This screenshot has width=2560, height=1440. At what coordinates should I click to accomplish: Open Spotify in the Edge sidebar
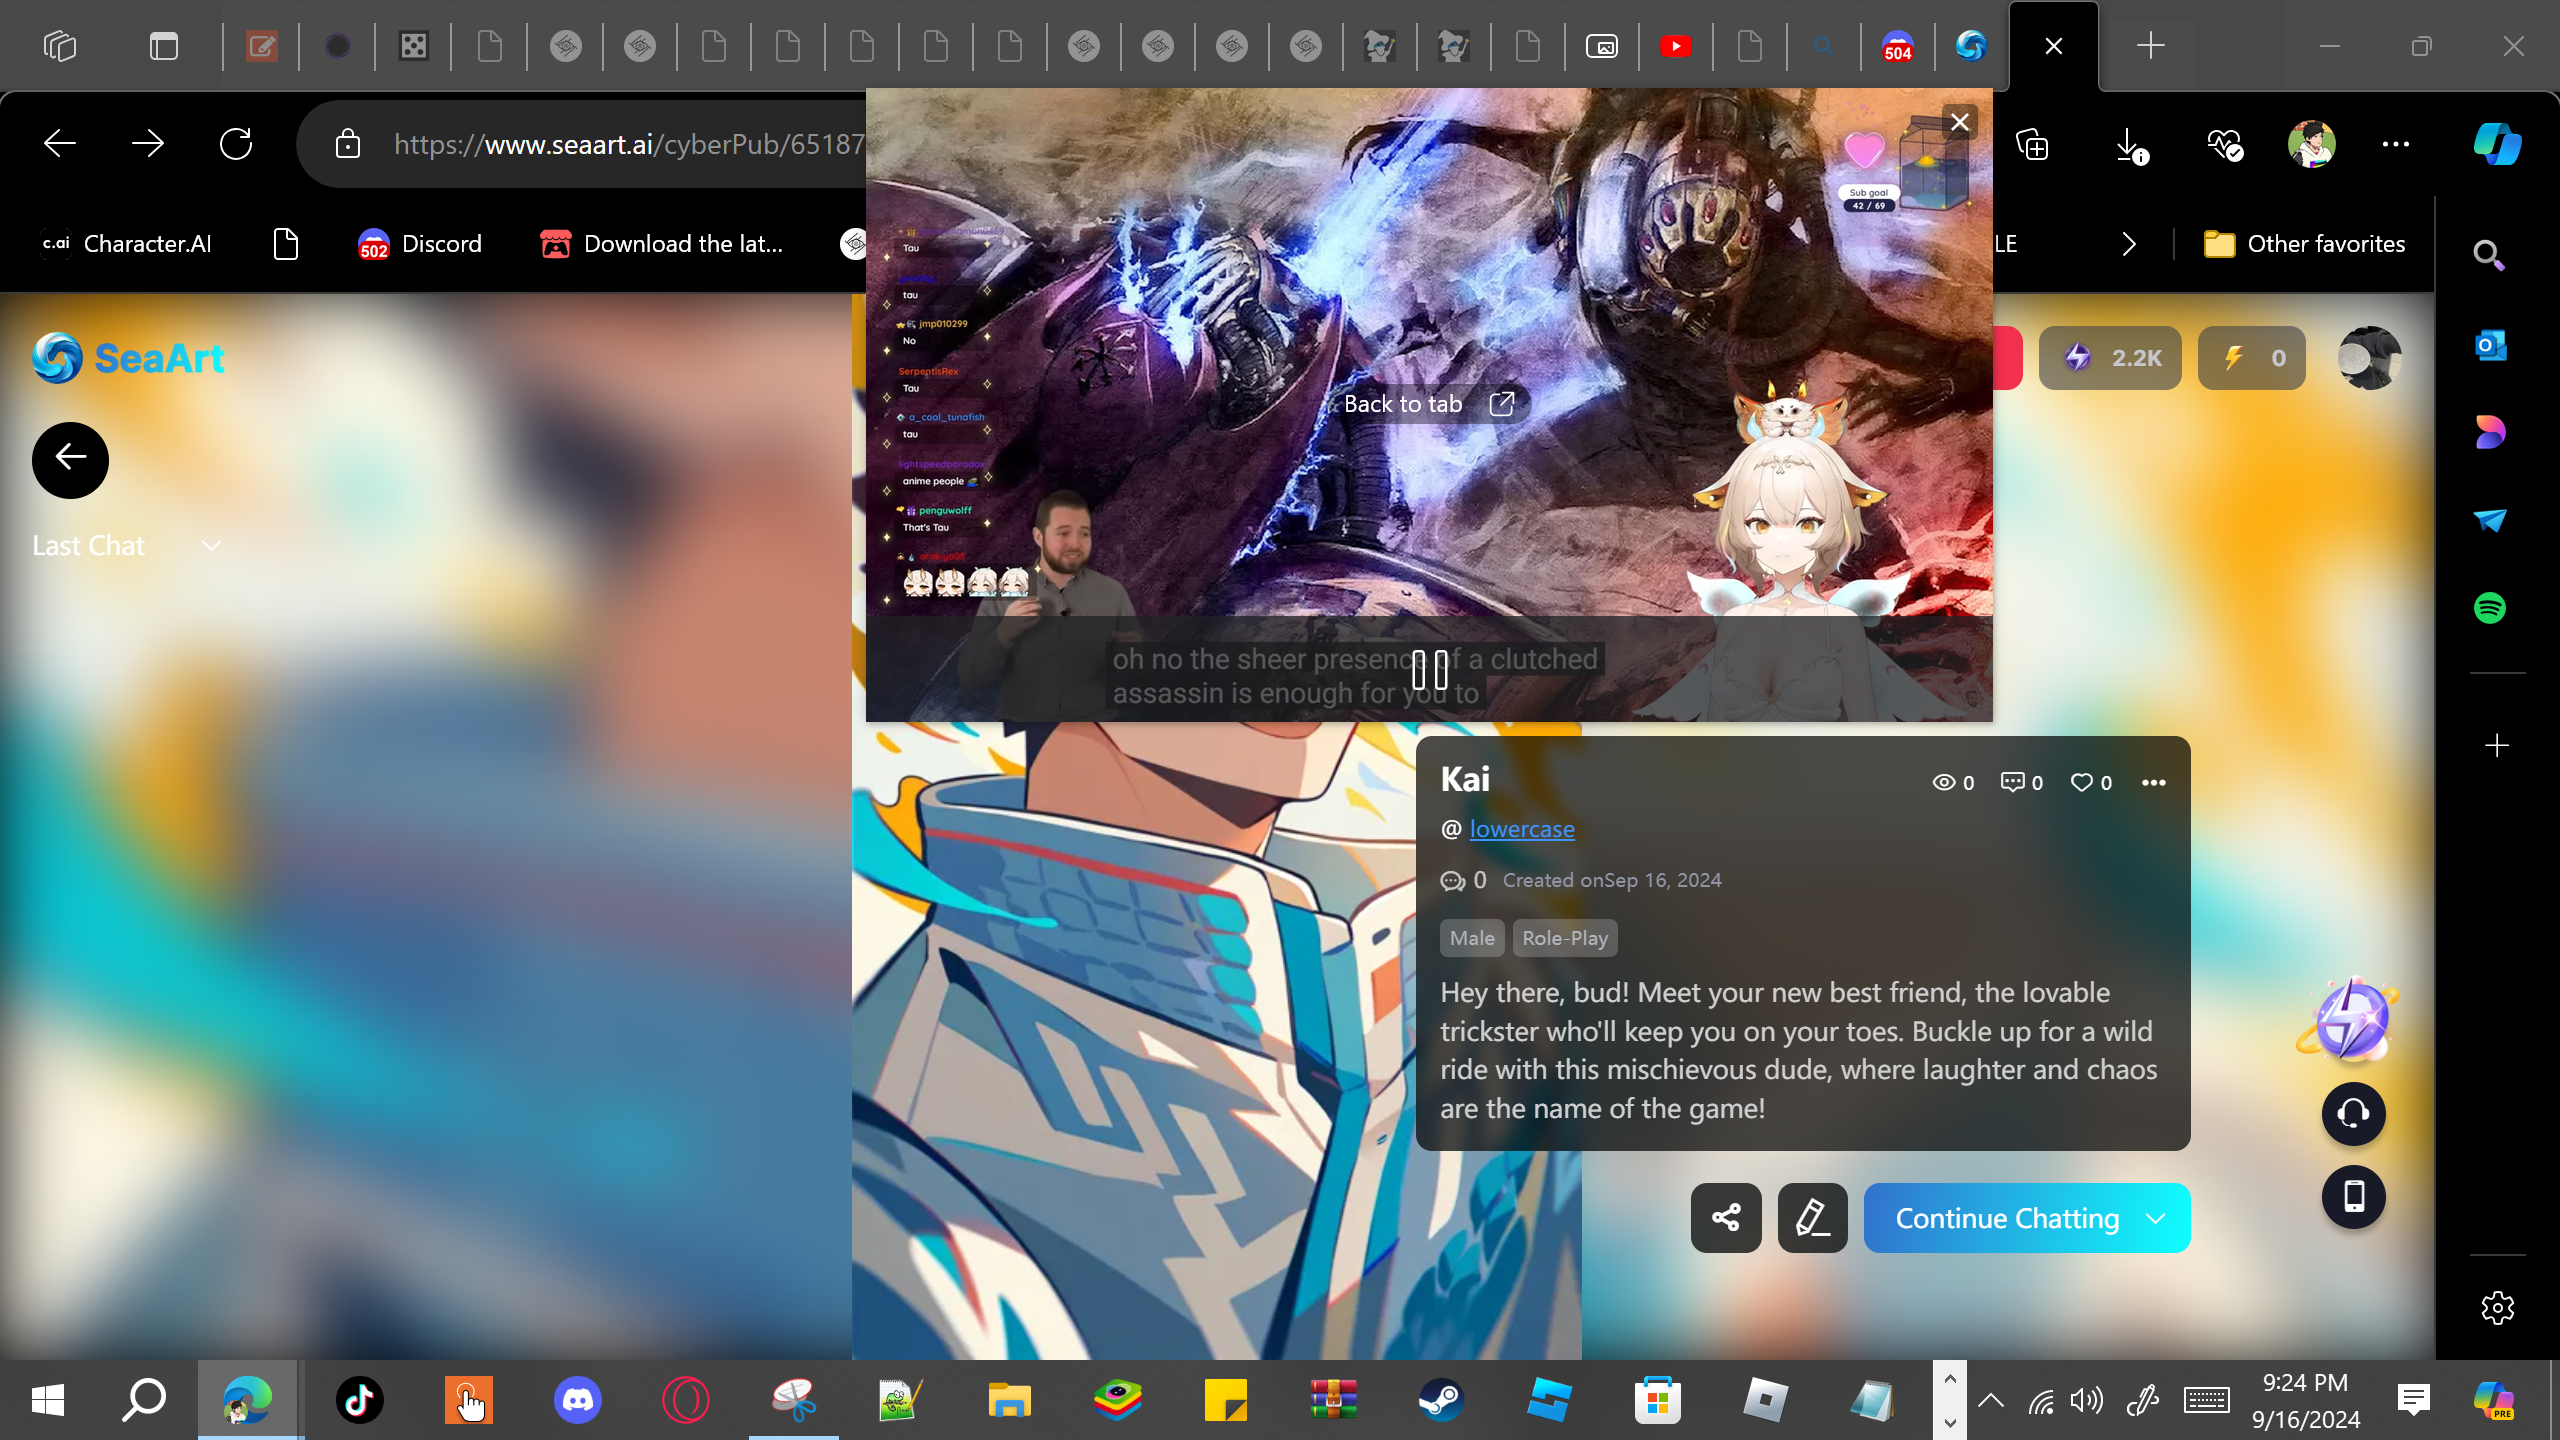[2489, 608]
